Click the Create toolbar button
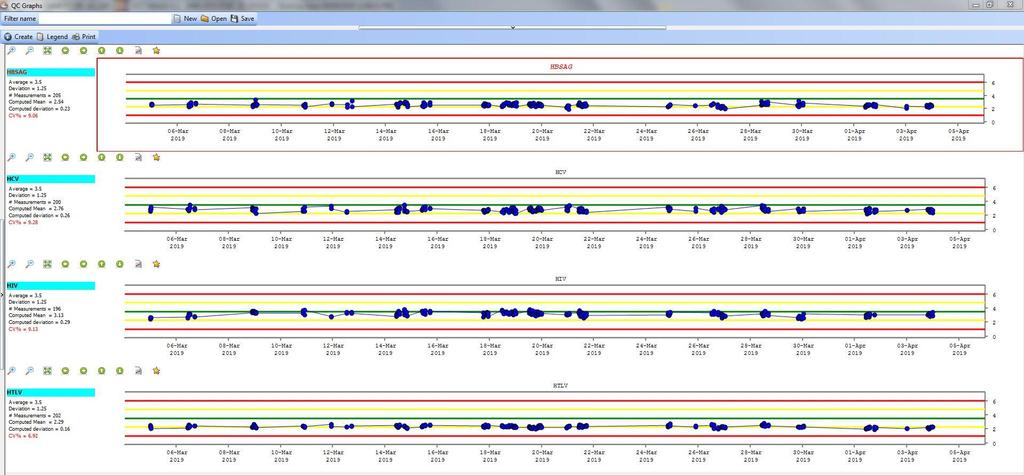This screenshot has width=1024, height=475. 18,37
